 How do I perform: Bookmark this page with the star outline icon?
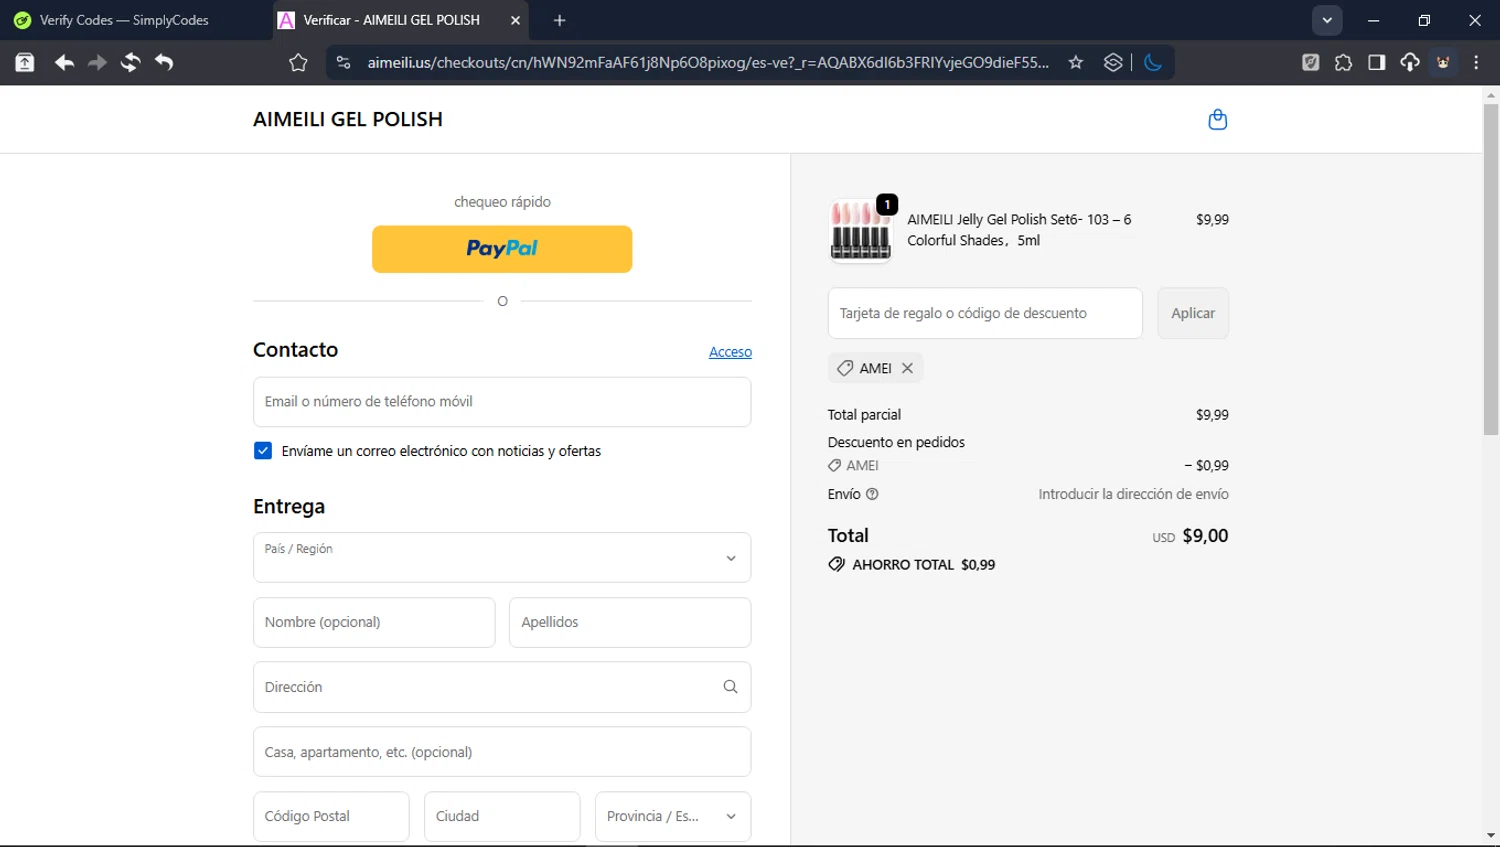coord(298,62)
